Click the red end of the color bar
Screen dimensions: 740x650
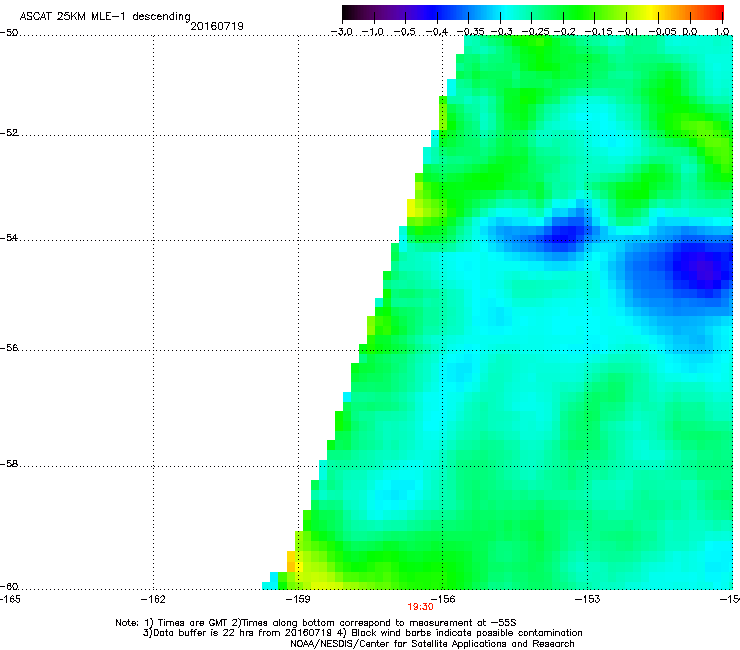[717, 12]
